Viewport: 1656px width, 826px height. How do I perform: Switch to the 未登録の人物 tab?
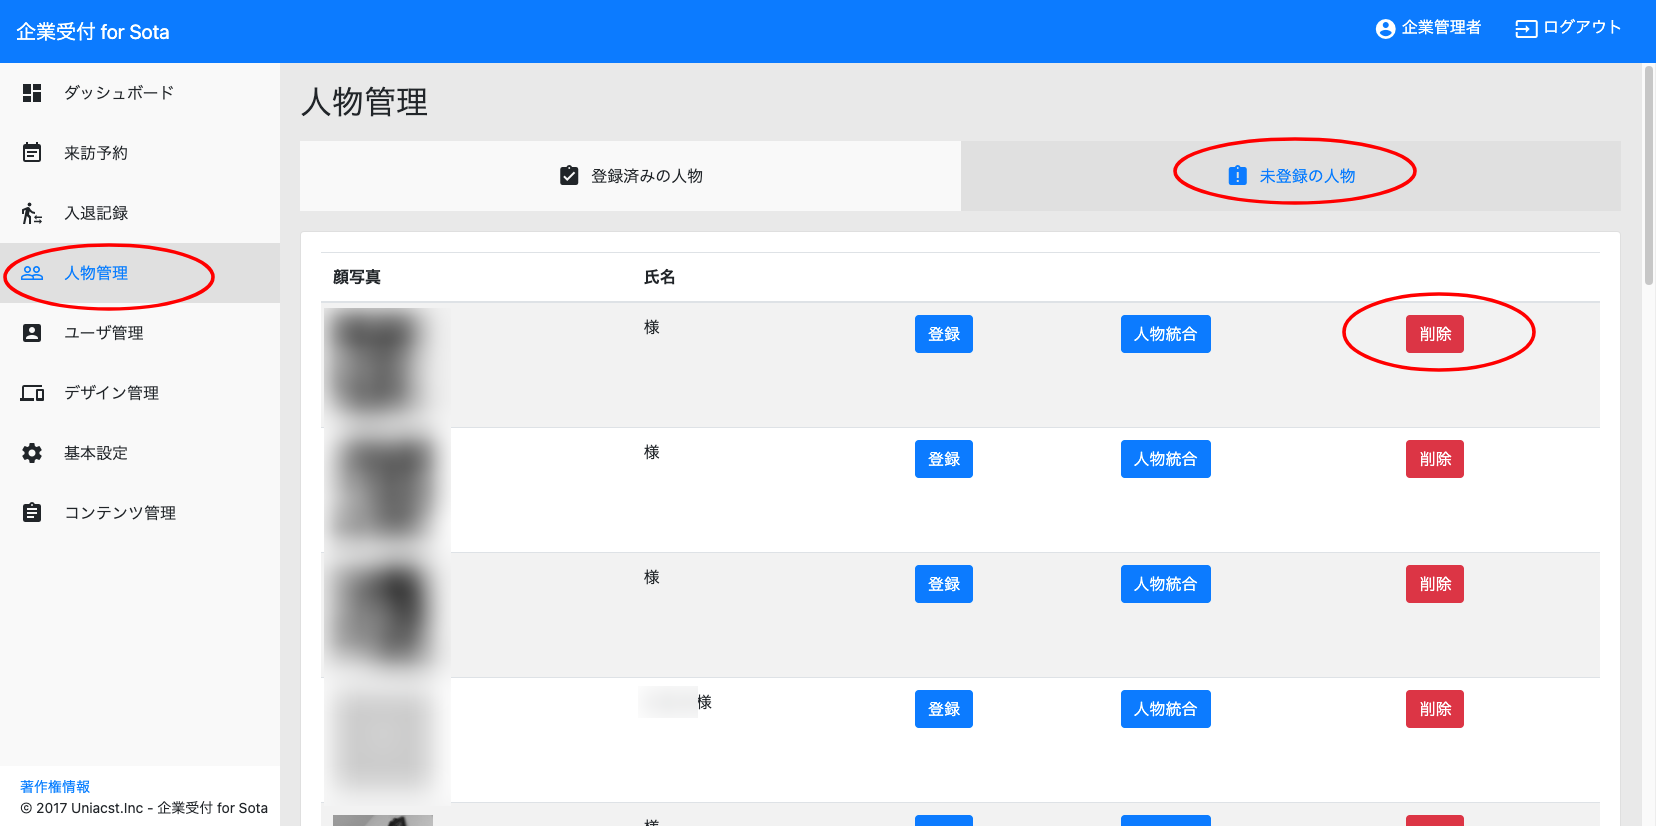tap(1291, 176)
